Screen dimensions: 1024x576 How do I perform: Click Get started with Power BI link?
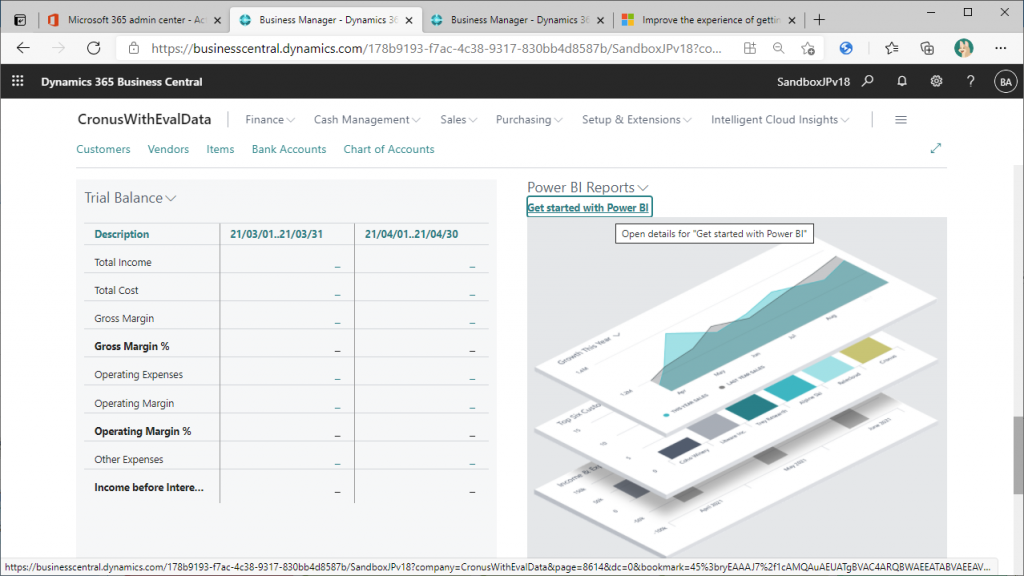point(588,208)
